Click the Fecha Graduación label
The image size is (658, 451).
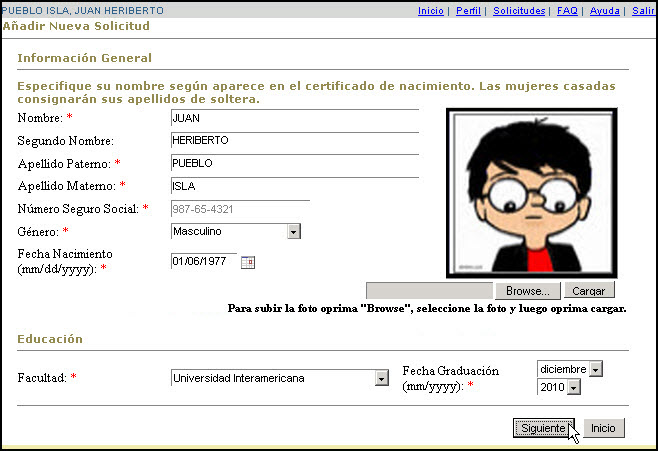click(451, 378)
